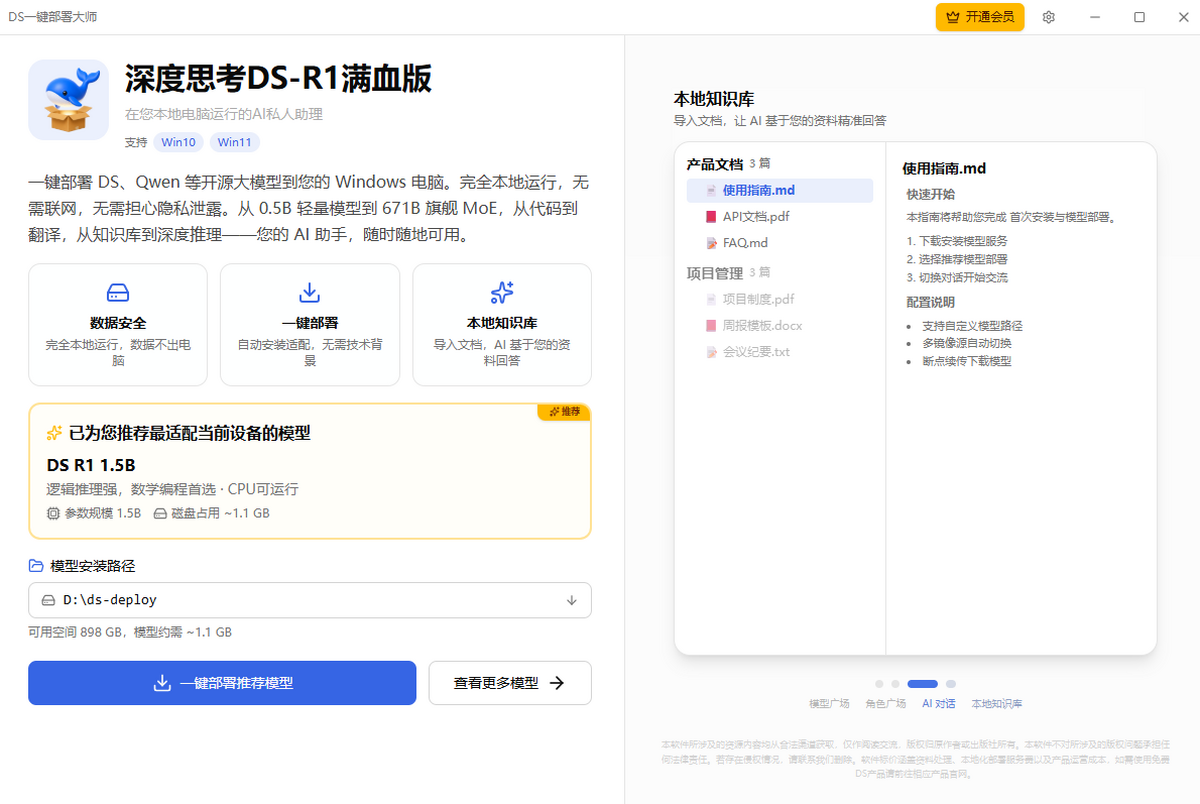Click the 深度思考DS-R1满血版 title
Viewport: 1200px width, 804px height.
279,79
